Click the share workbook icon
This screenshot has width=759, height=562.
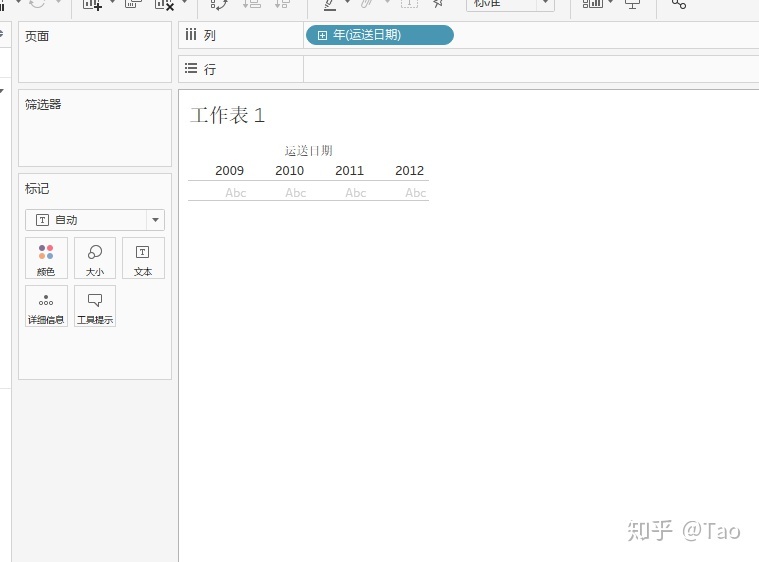[x=679, y=4]
